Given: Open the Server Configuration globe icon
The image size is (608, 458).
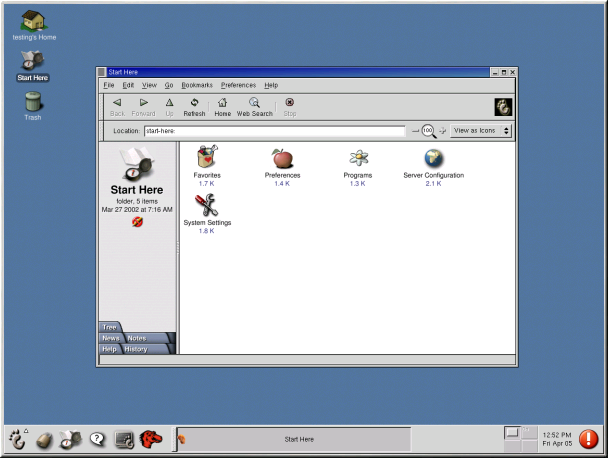Looking at the screenshot, I should pyautogui.click(x=433, y=158).
